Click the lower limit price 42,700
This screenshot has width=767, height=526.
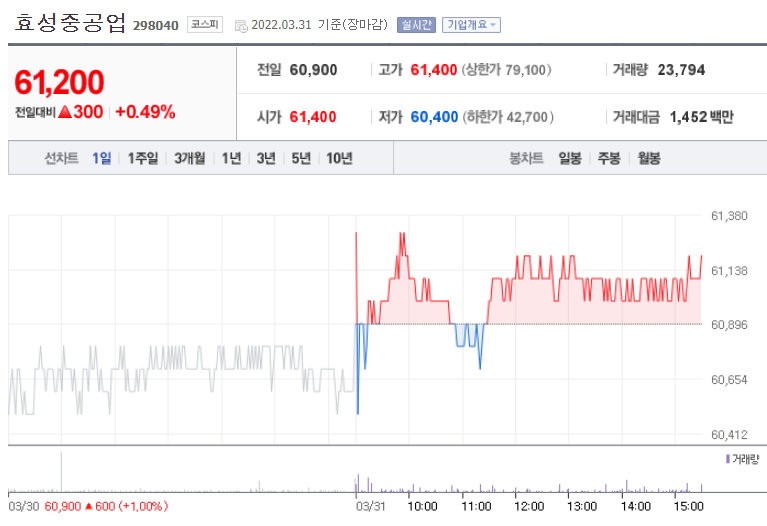pyautogui.click(x=527, y=117)
